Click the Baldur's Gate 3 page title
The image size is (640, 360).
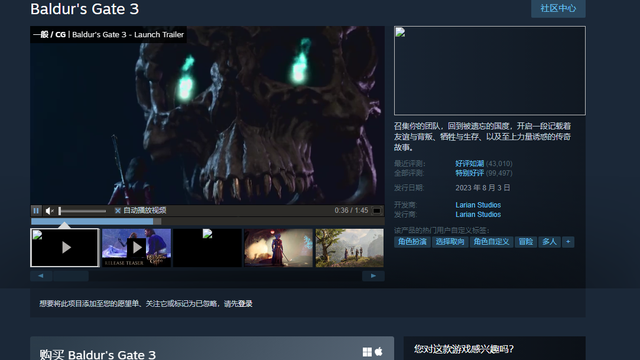[x=84, y=9]
